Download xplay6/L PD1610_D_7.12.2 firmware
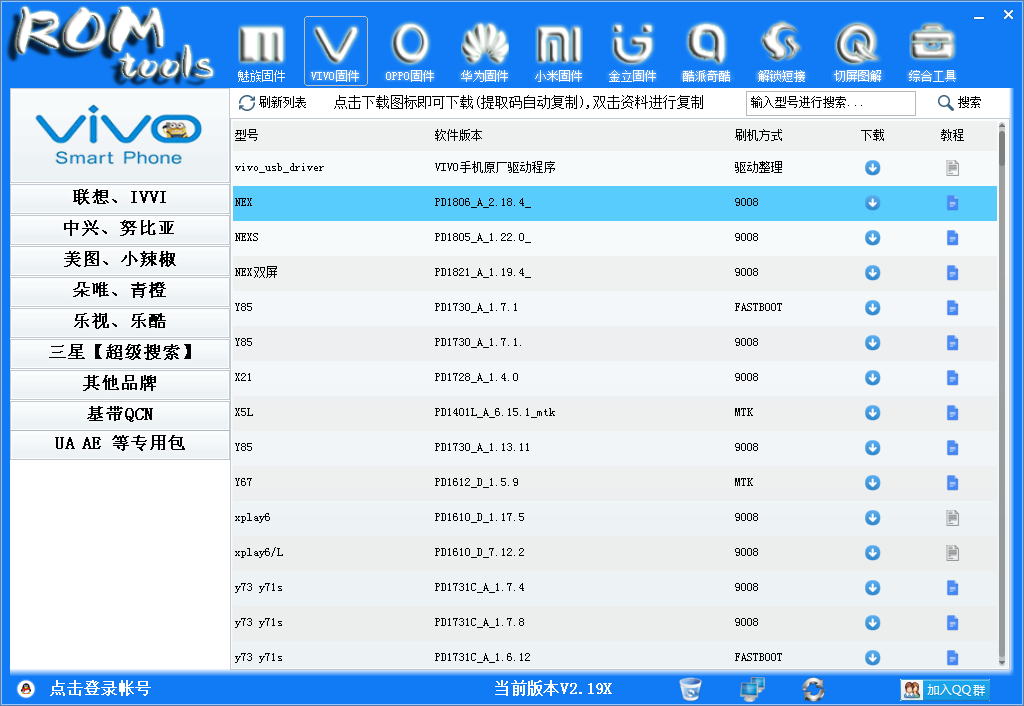Viewport: 1024px width, 706px height. pyautogui.click(x=872, y=553)
